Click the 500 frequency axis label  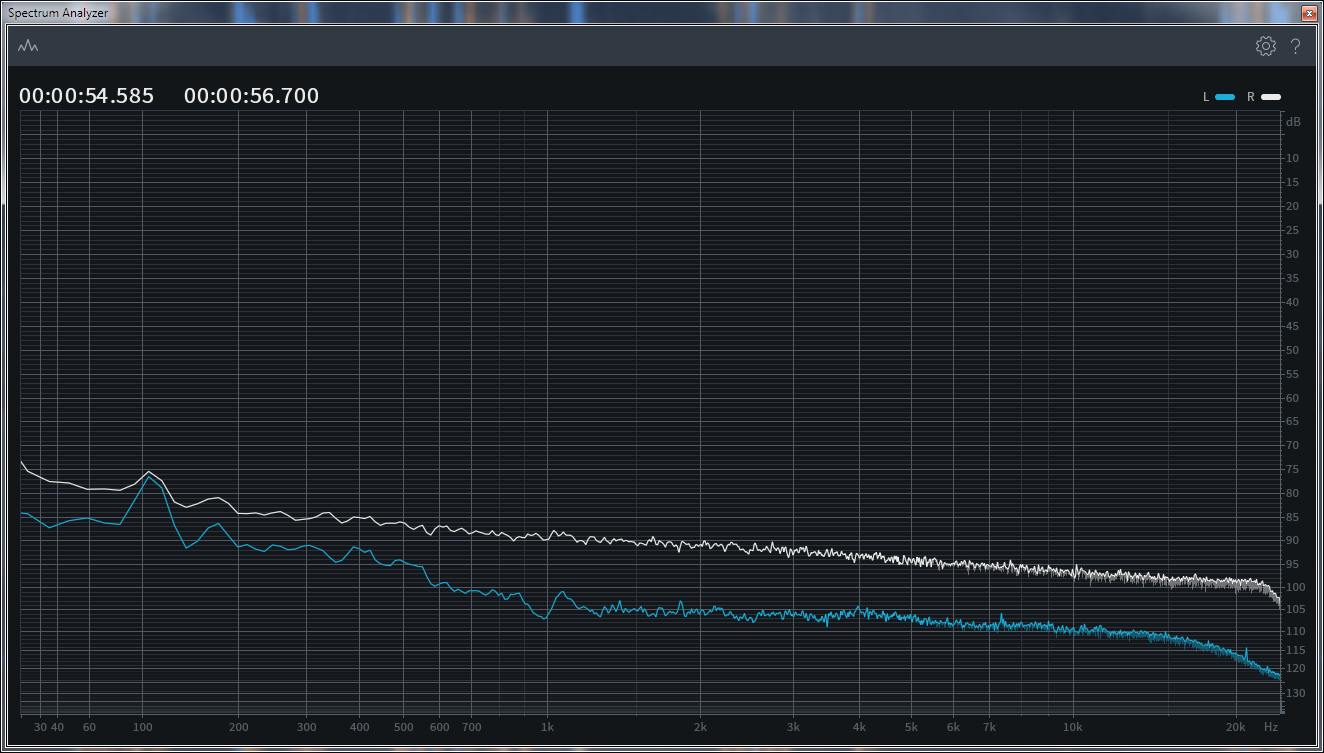tap(404, 727)
